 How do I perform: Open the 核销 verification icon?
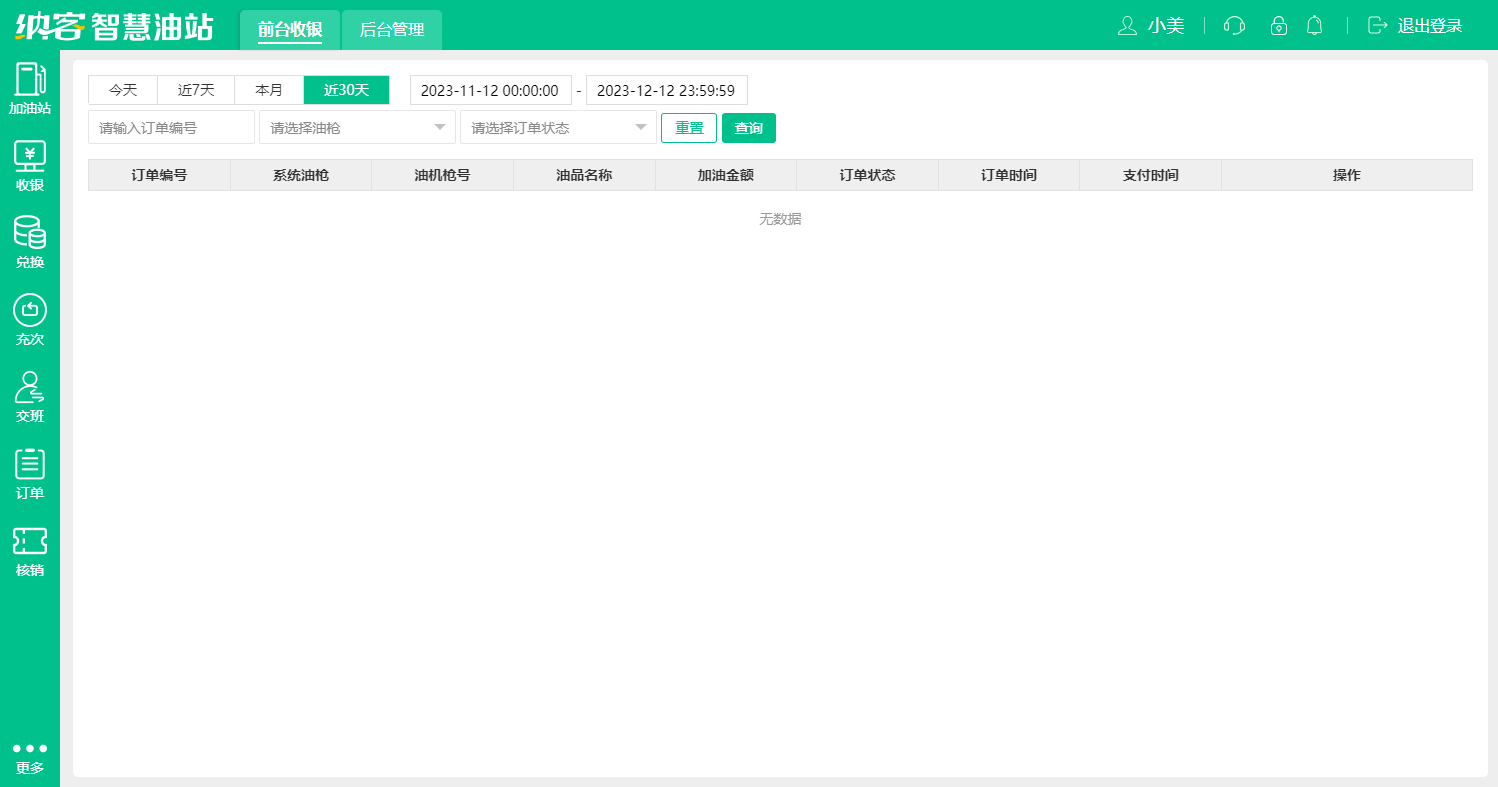click(x=30, y=550)
